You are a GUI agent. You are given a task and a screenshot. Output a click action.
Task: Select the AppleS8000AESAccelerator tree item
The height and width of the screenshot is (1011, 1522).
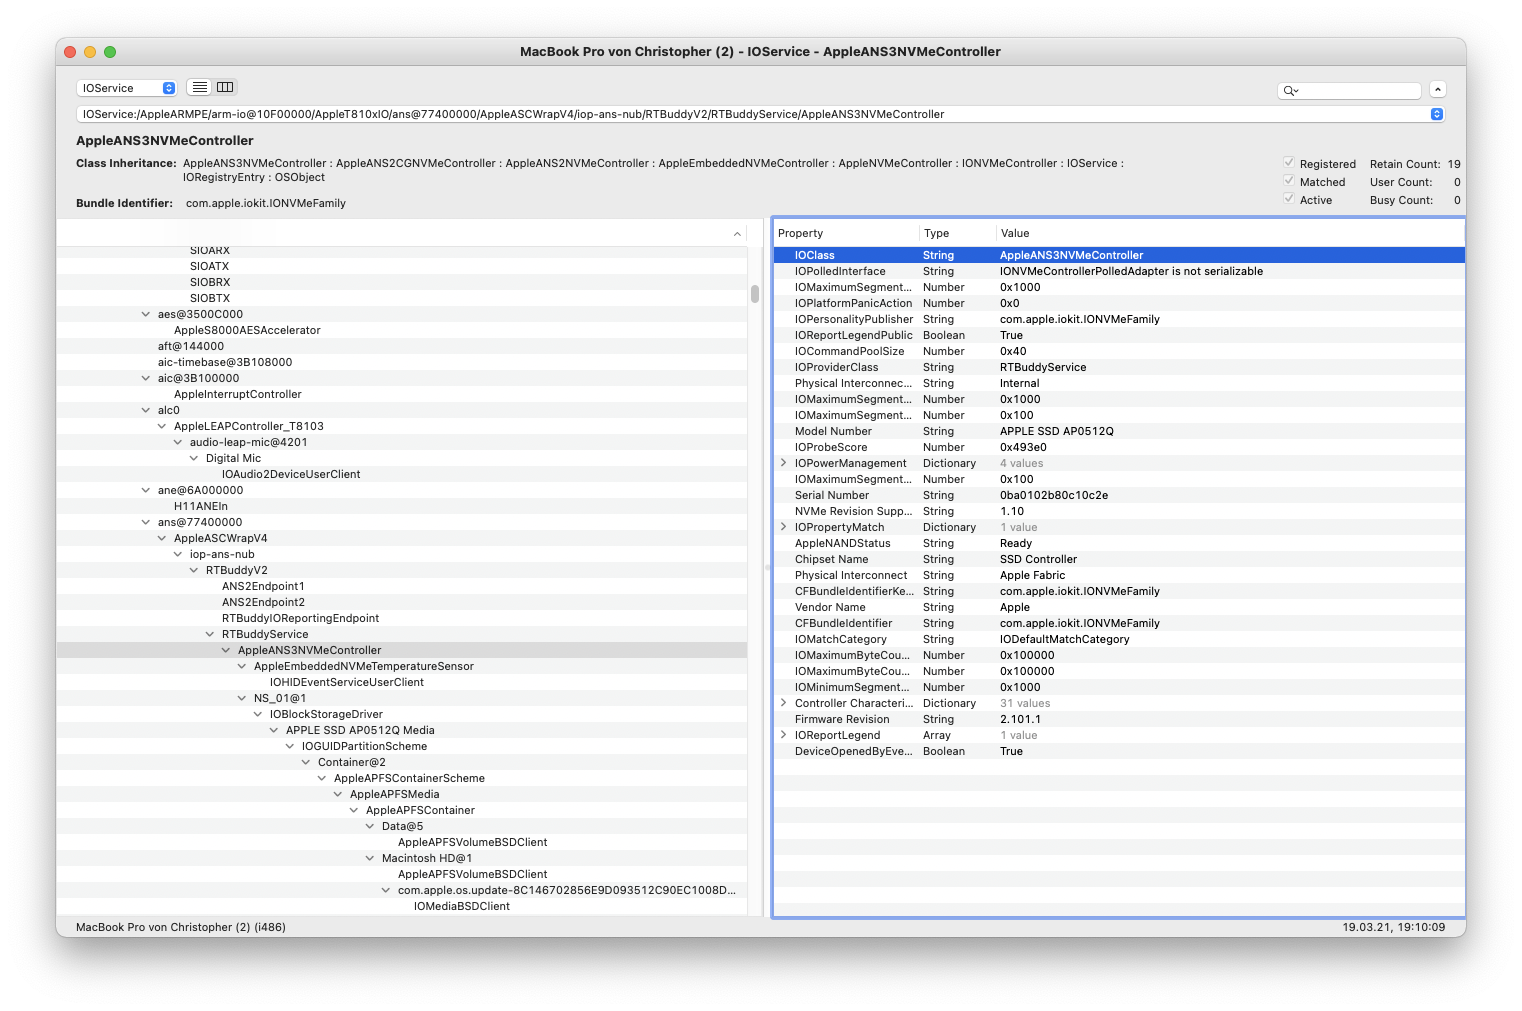(247, 330)
